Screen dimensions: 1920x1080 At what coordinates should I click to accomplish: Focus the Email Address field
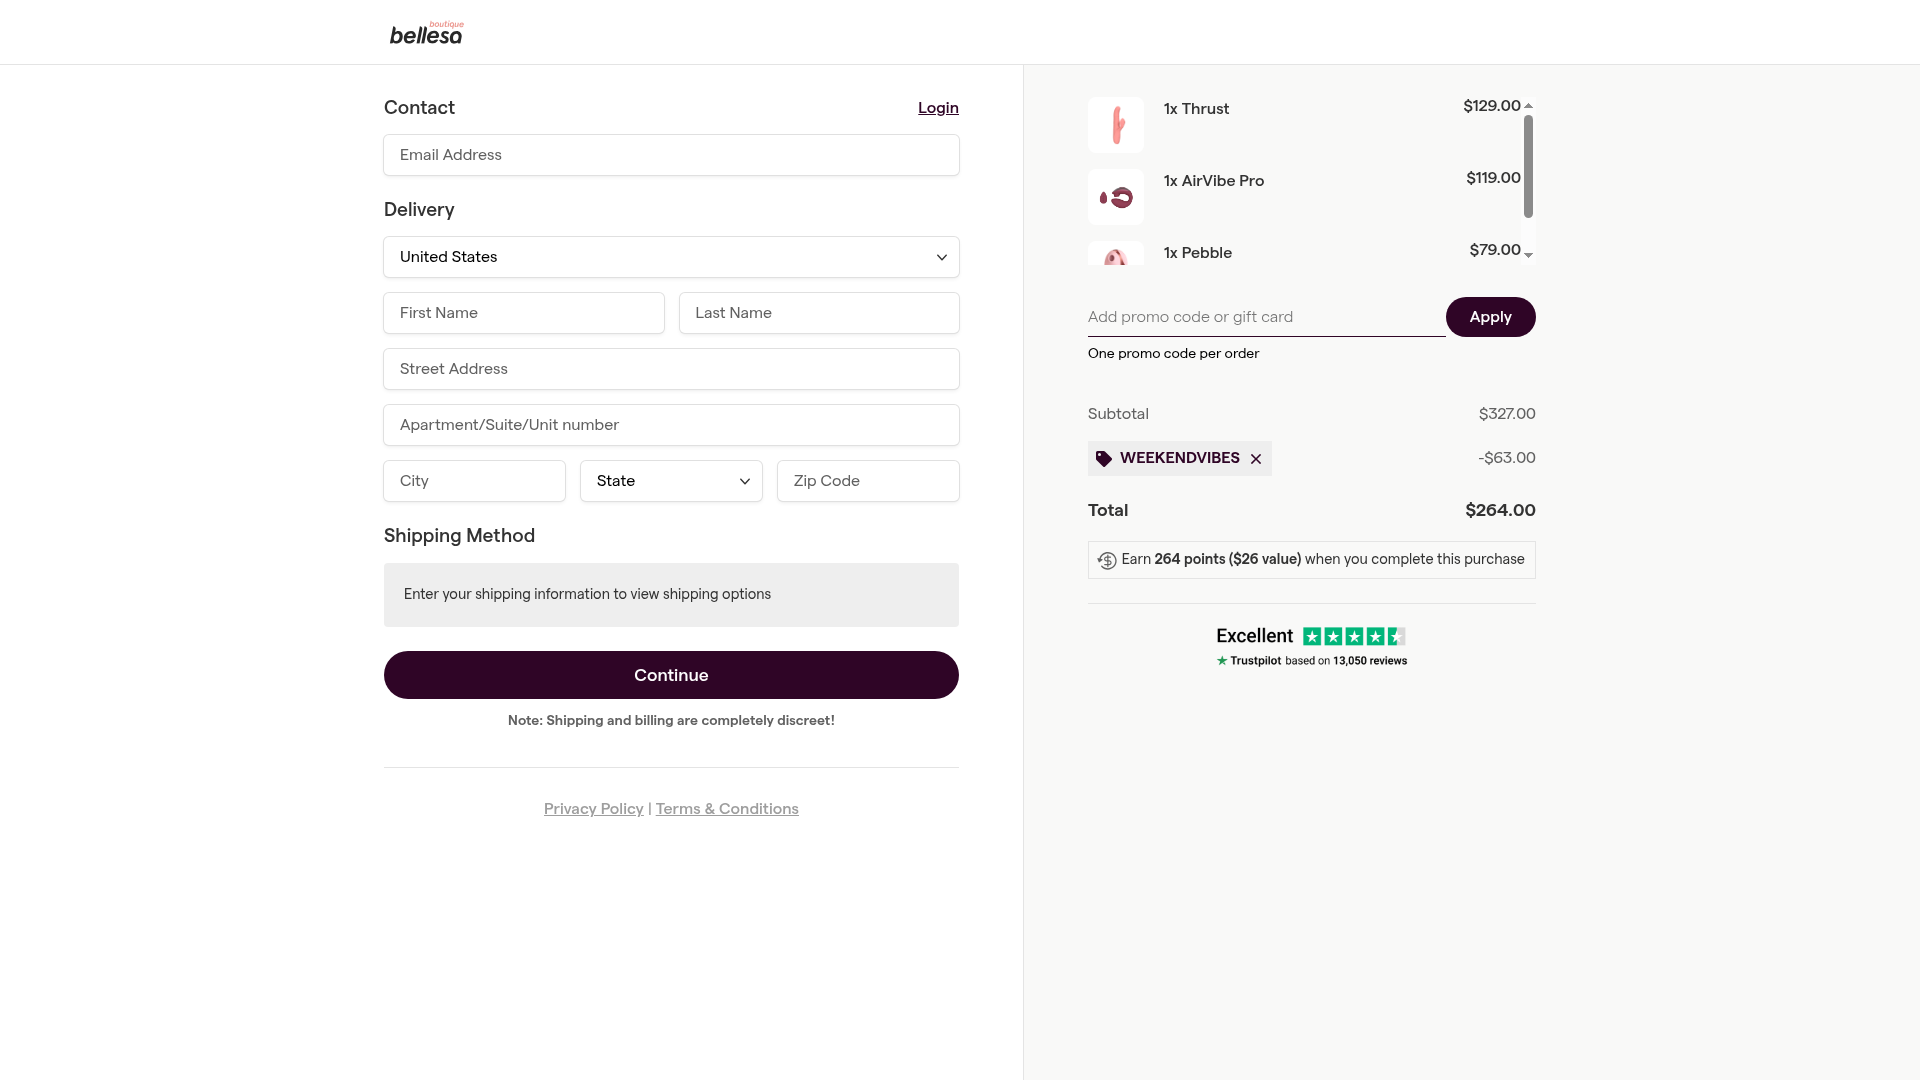pos(671,155)
